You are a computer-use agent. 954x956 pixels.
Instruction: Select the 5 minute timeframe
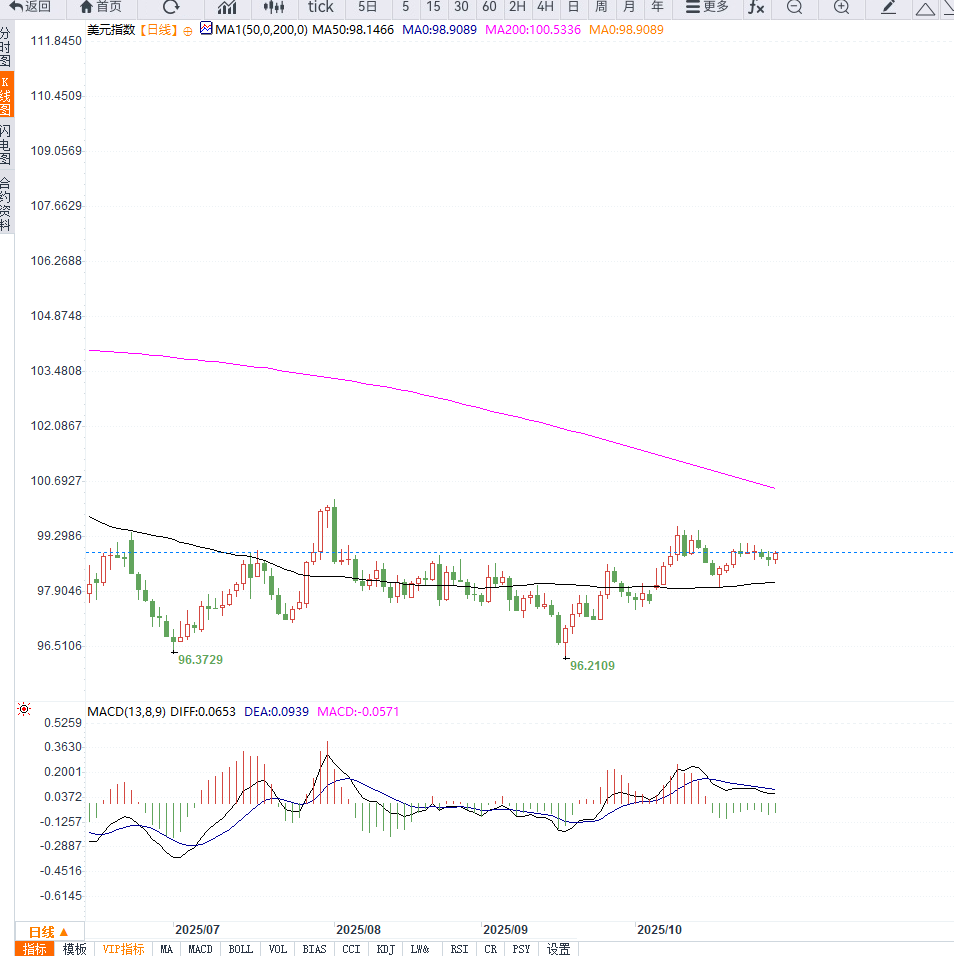(x=405, y=7)
